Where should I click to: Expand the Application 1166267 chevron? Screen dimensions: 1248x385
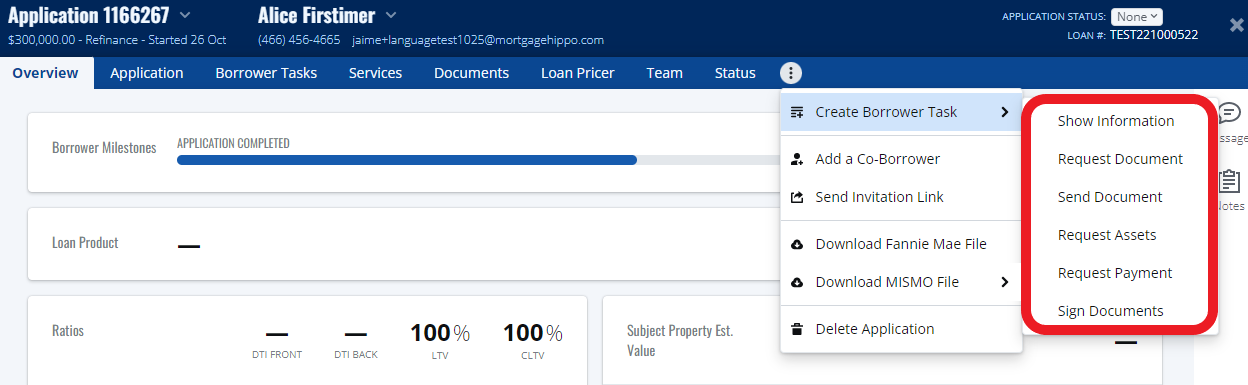point(185,15)
